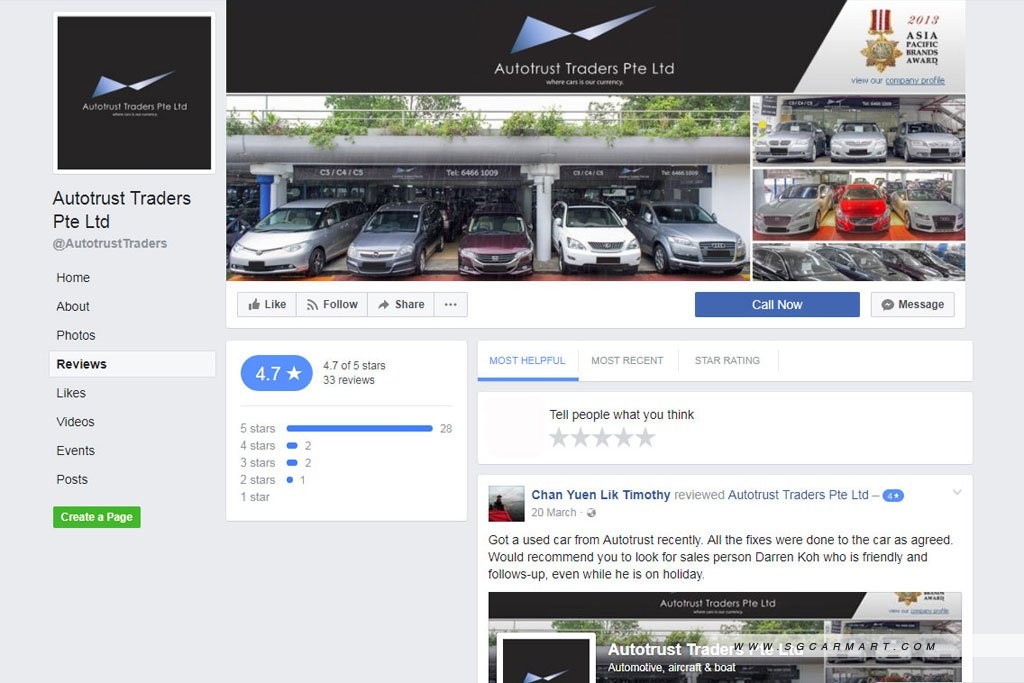Open the Star Rating filter tab
The width and height of the screenshot is (1024, 683).
727,360
